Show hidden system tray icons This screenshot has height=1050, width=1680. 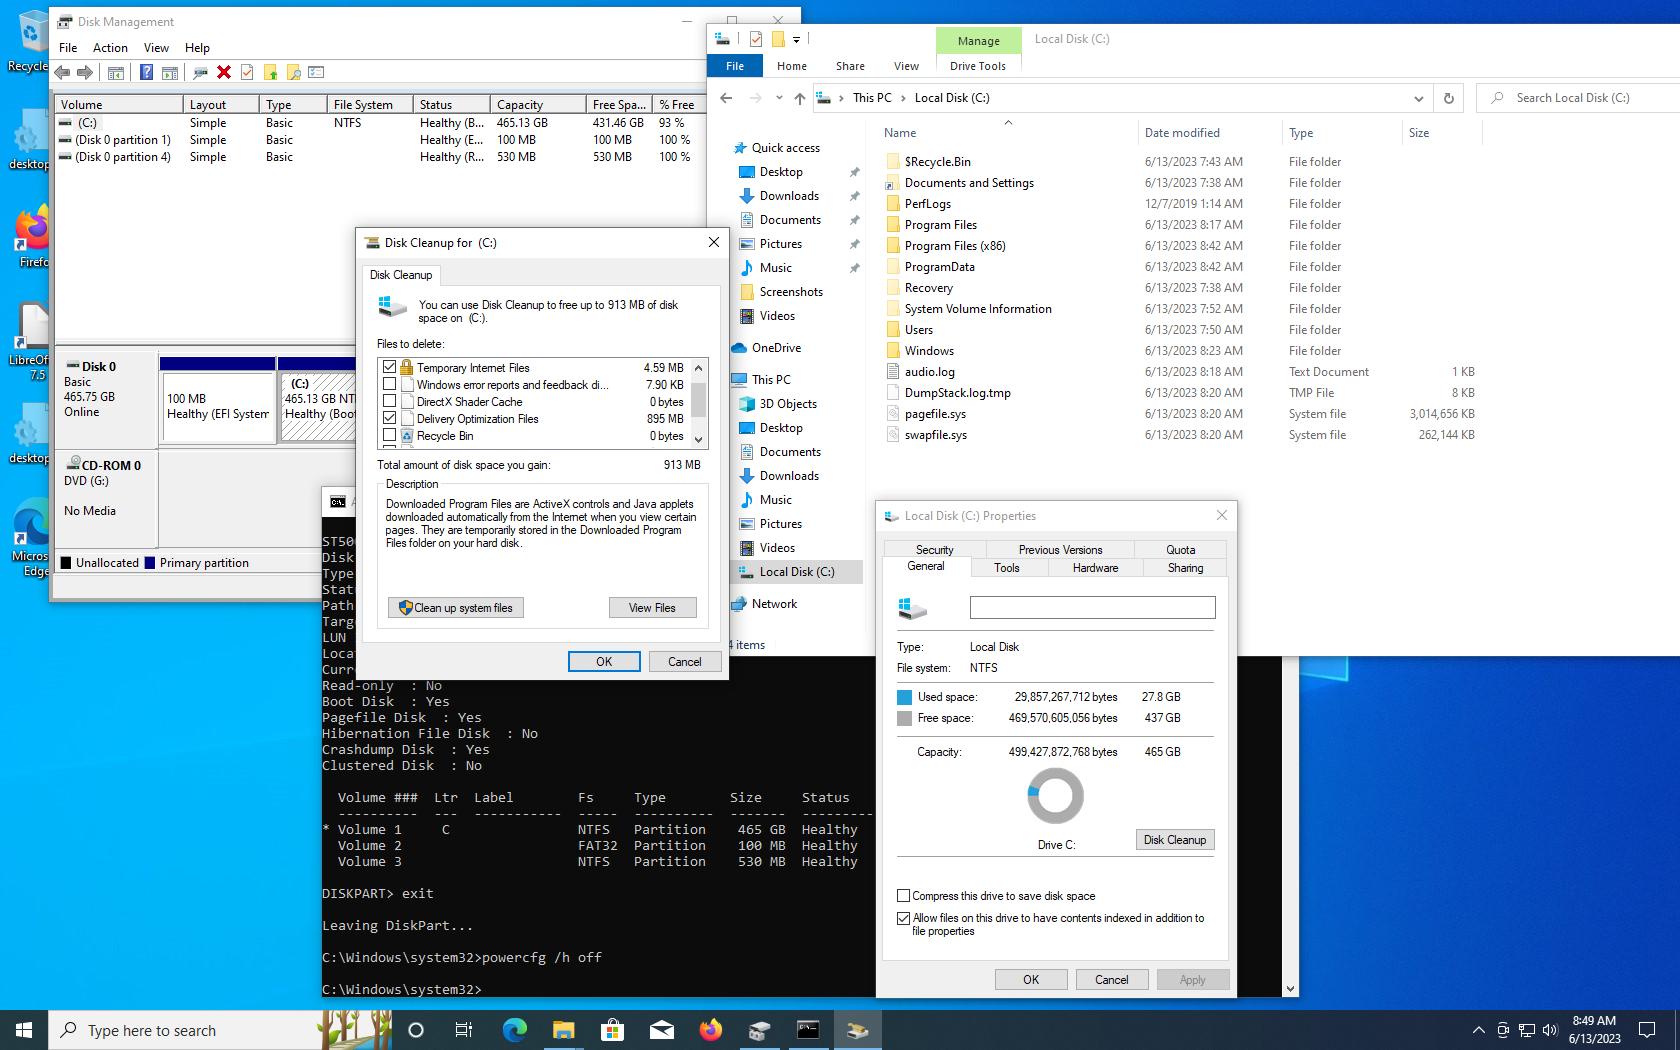tap(1478, 1030)
